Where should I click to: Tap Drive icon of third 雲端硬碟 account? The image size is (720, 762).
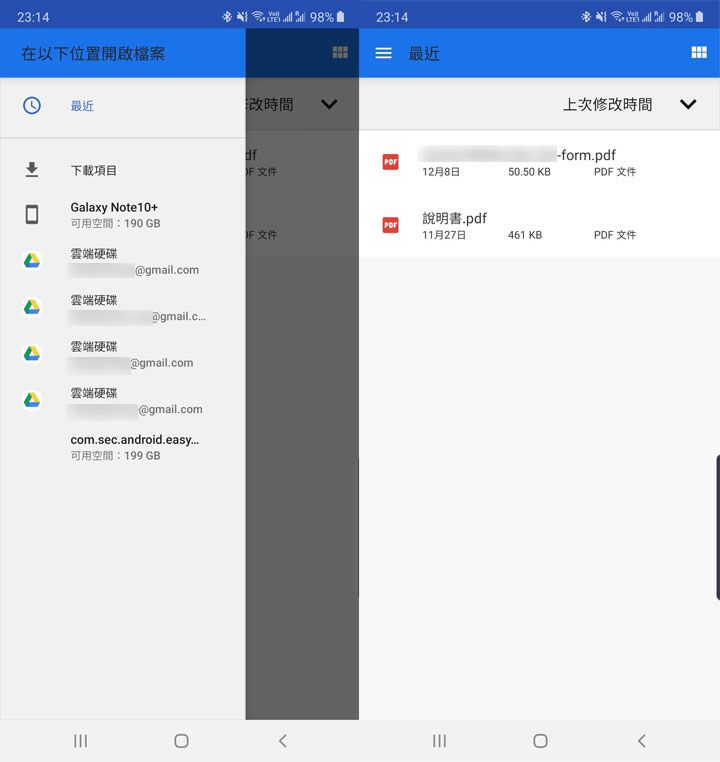32,353
